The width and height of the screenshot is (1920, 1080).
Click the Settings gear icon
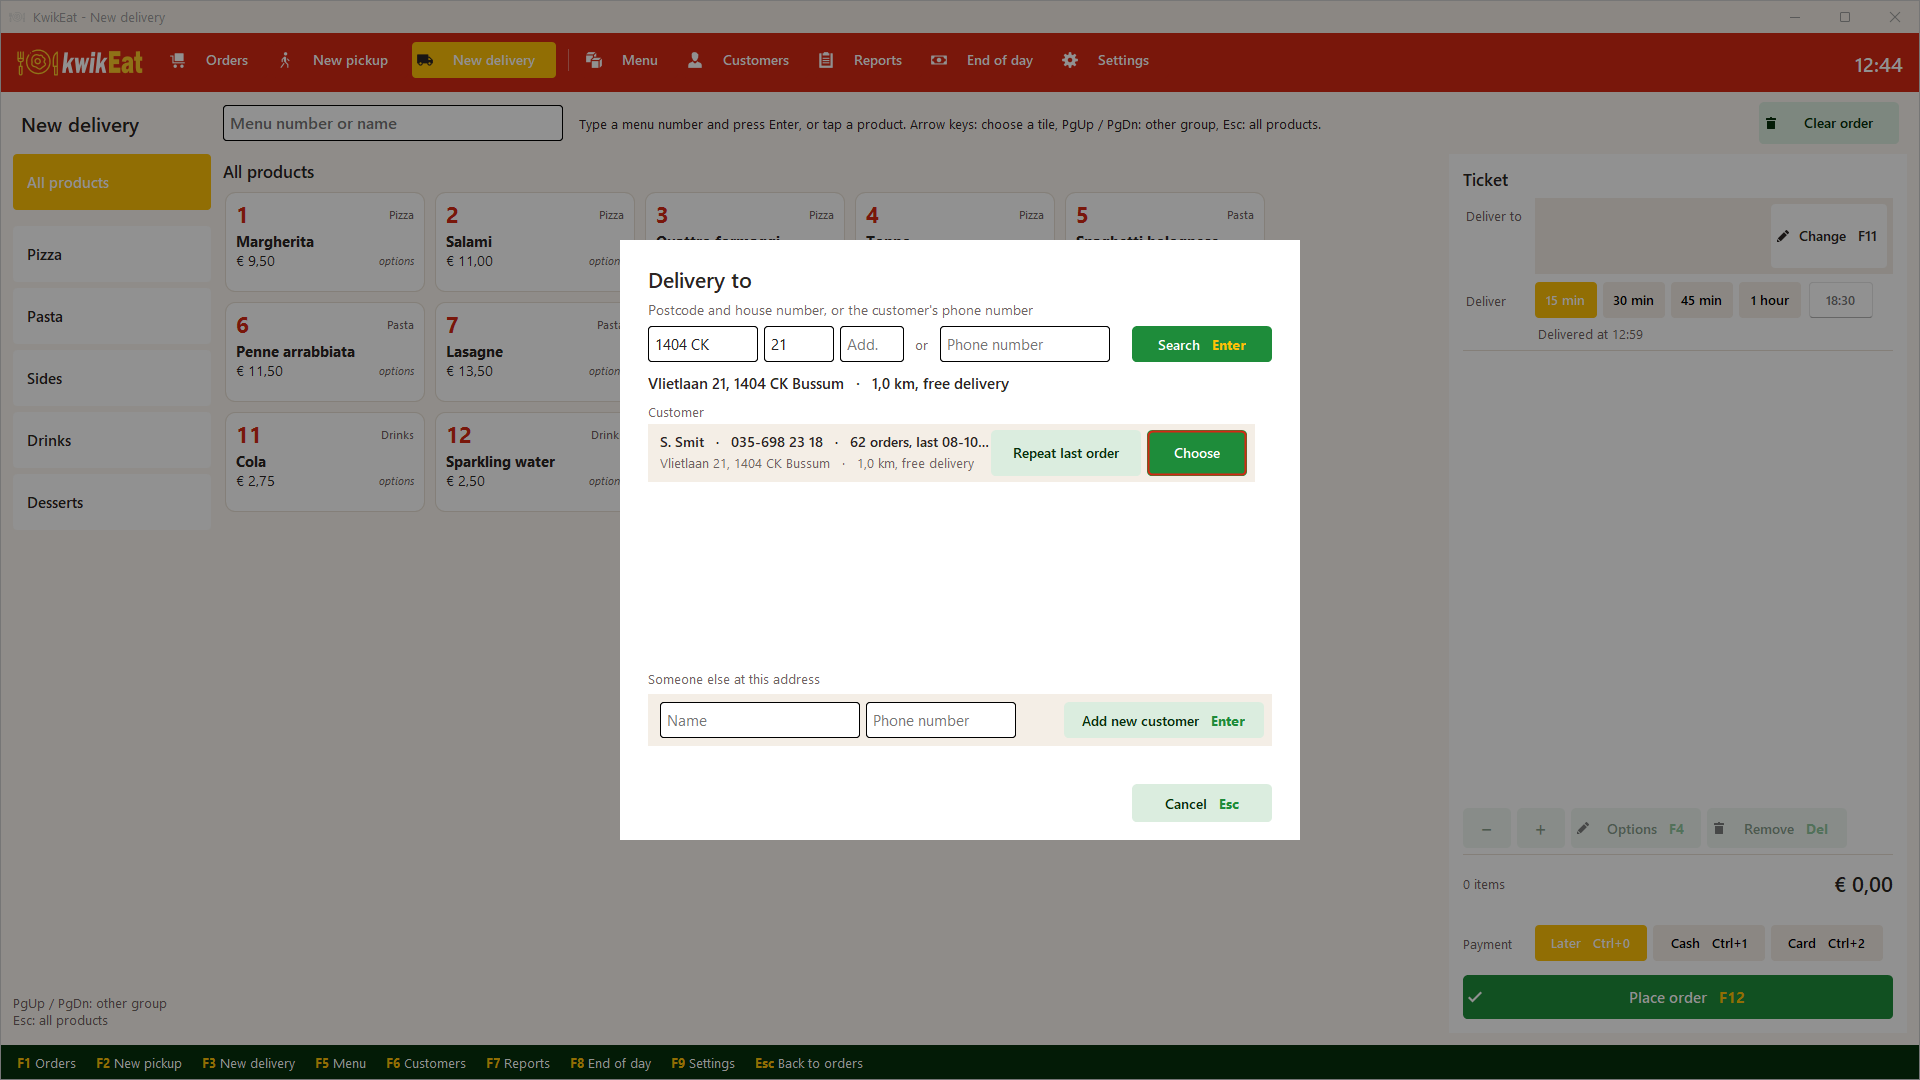[x=1070, y=60]
